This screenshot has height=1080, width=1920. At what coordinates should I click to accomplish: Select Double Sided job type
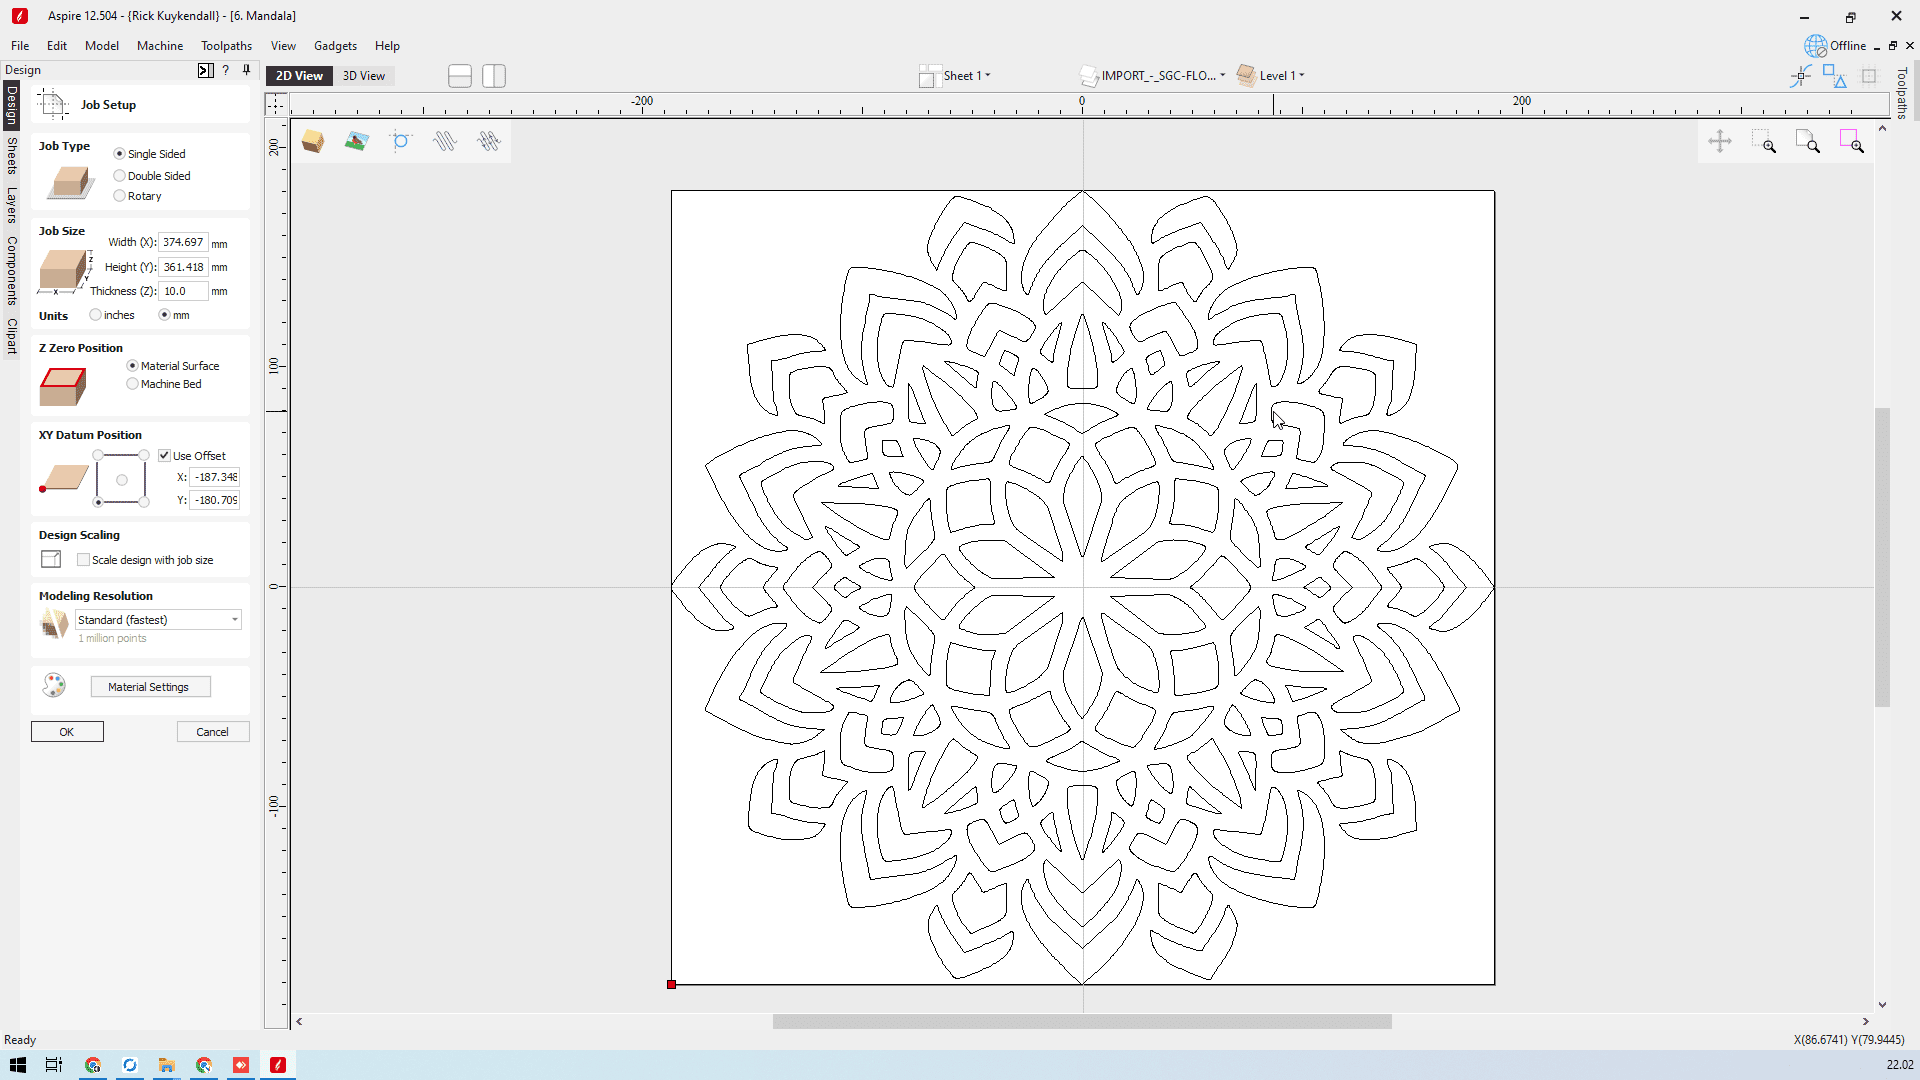(120, 176)
